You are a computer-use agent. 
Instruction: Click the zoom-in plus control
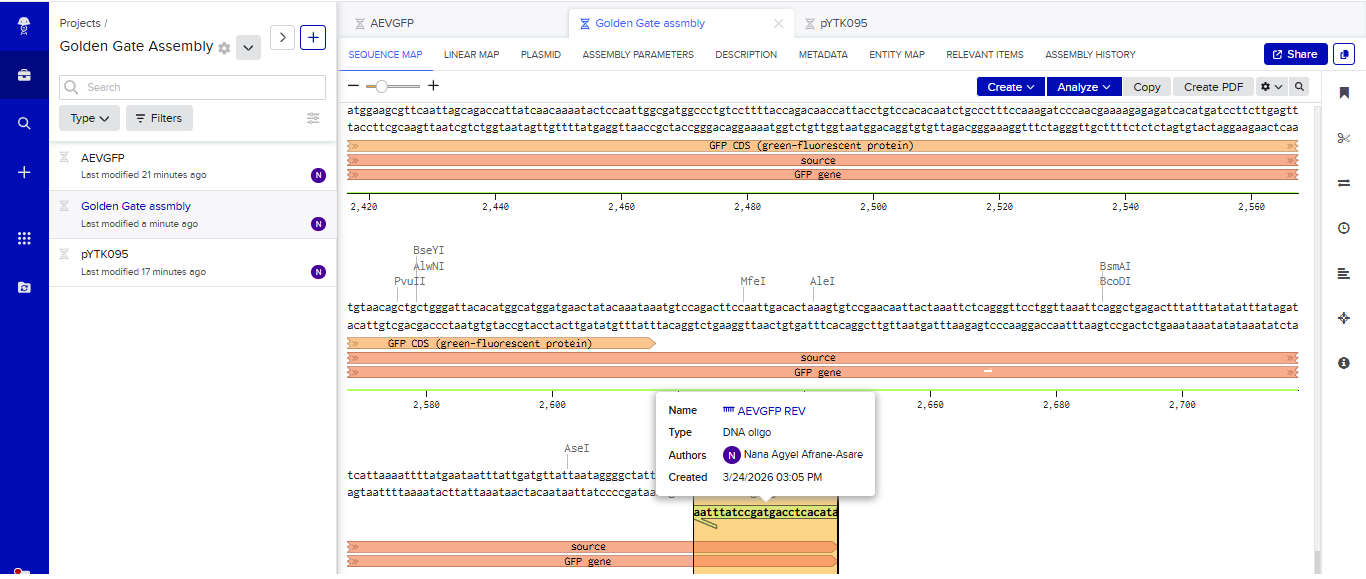pyautogui.click(x=433, y=86)
